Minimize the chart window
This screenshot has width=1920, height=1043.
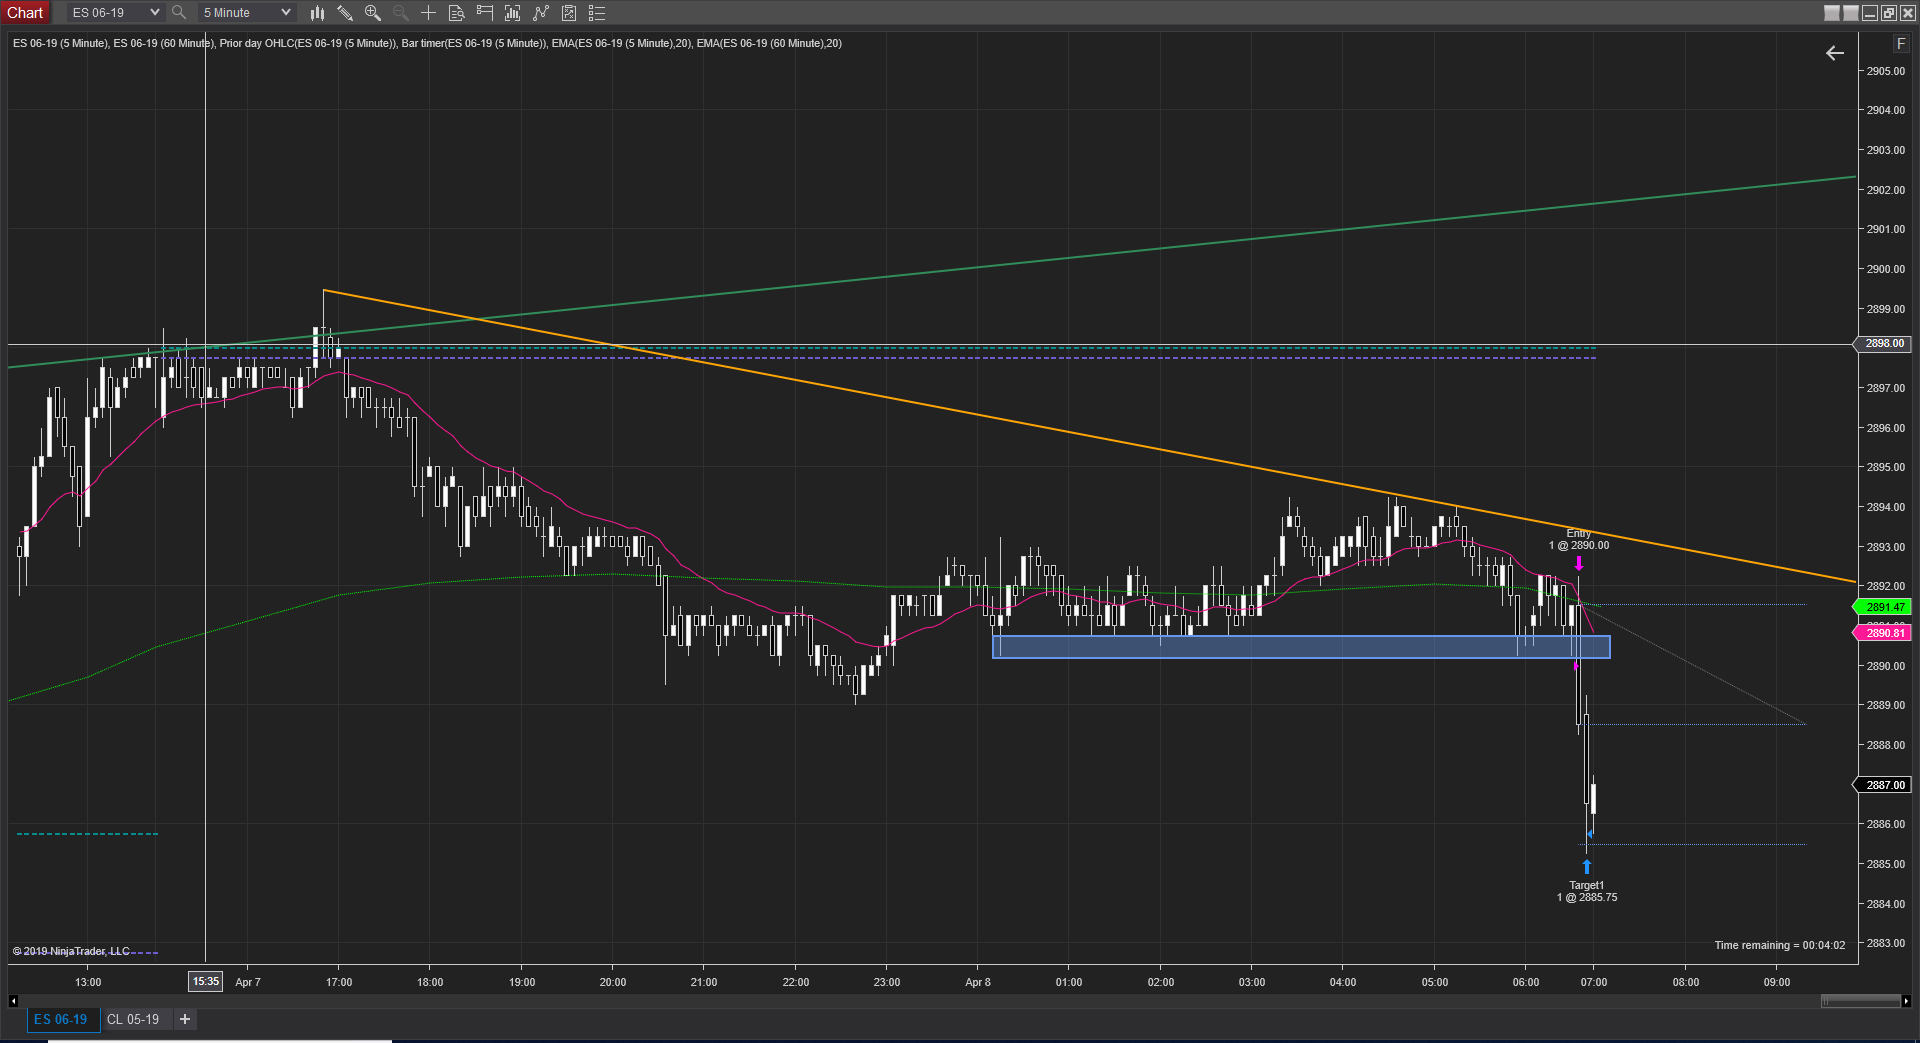pos(1870,13)
